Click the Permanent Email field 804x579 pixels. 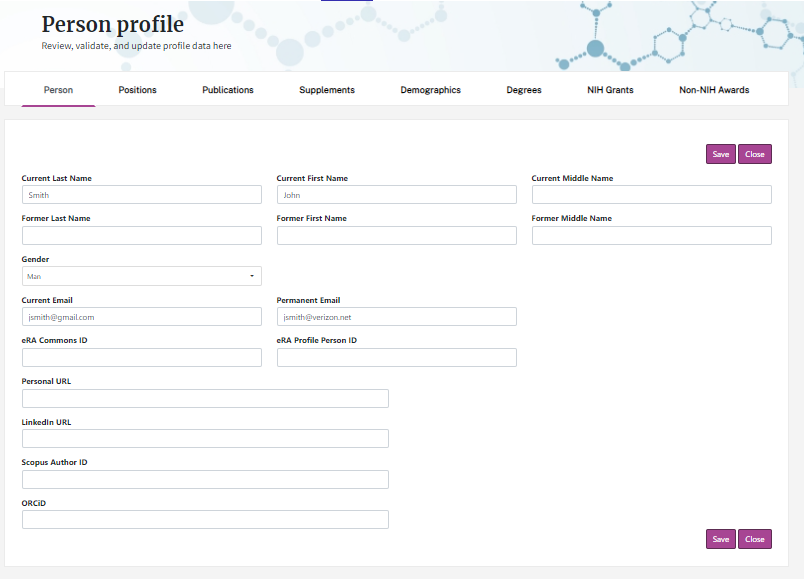pyautogui.click(x=397, y=316)
